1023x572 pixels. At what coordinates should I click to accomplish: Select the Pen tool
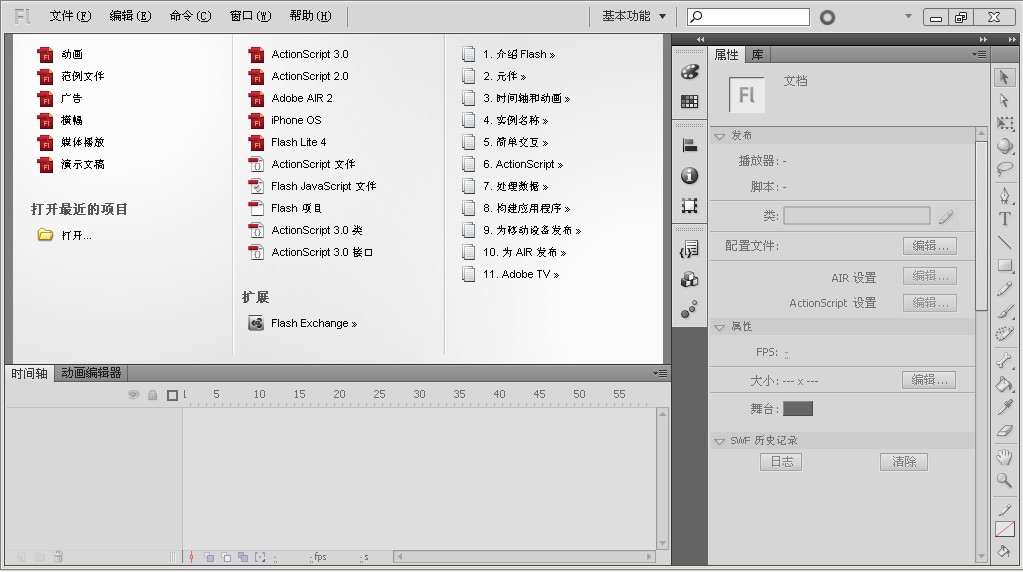click(x=1005, y=195)
